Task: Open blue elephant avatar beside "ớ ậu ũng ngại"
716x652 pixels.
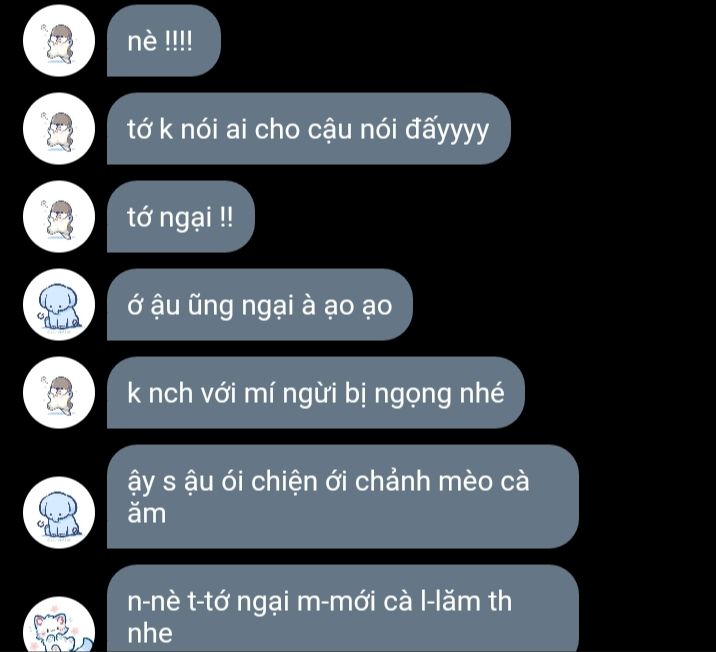Action: pos(59,305)
